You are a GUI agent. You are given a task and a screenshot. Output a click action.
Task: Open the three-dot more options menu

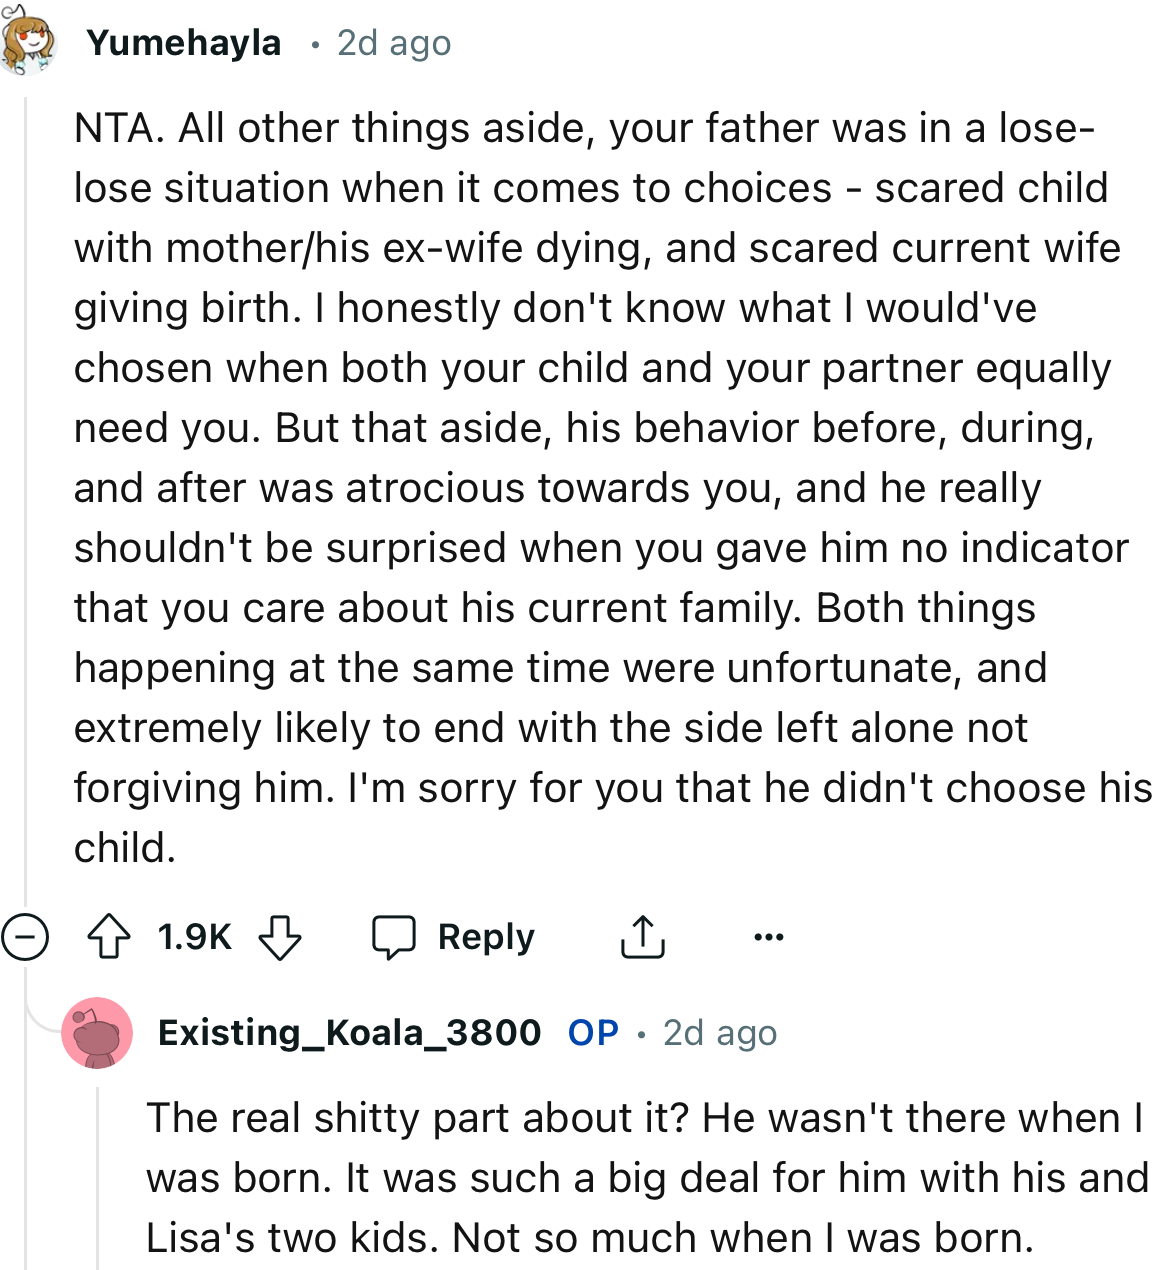(768, 937)
